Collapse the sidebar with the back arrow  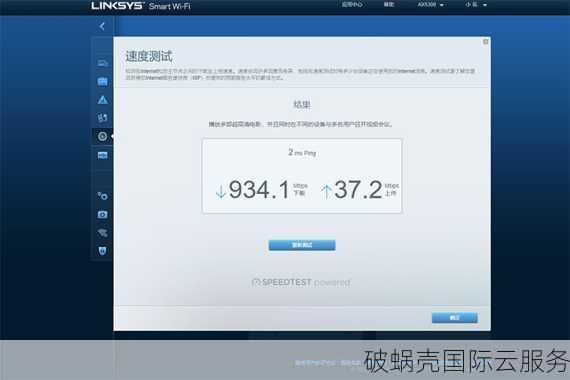(x=102, y=26)
